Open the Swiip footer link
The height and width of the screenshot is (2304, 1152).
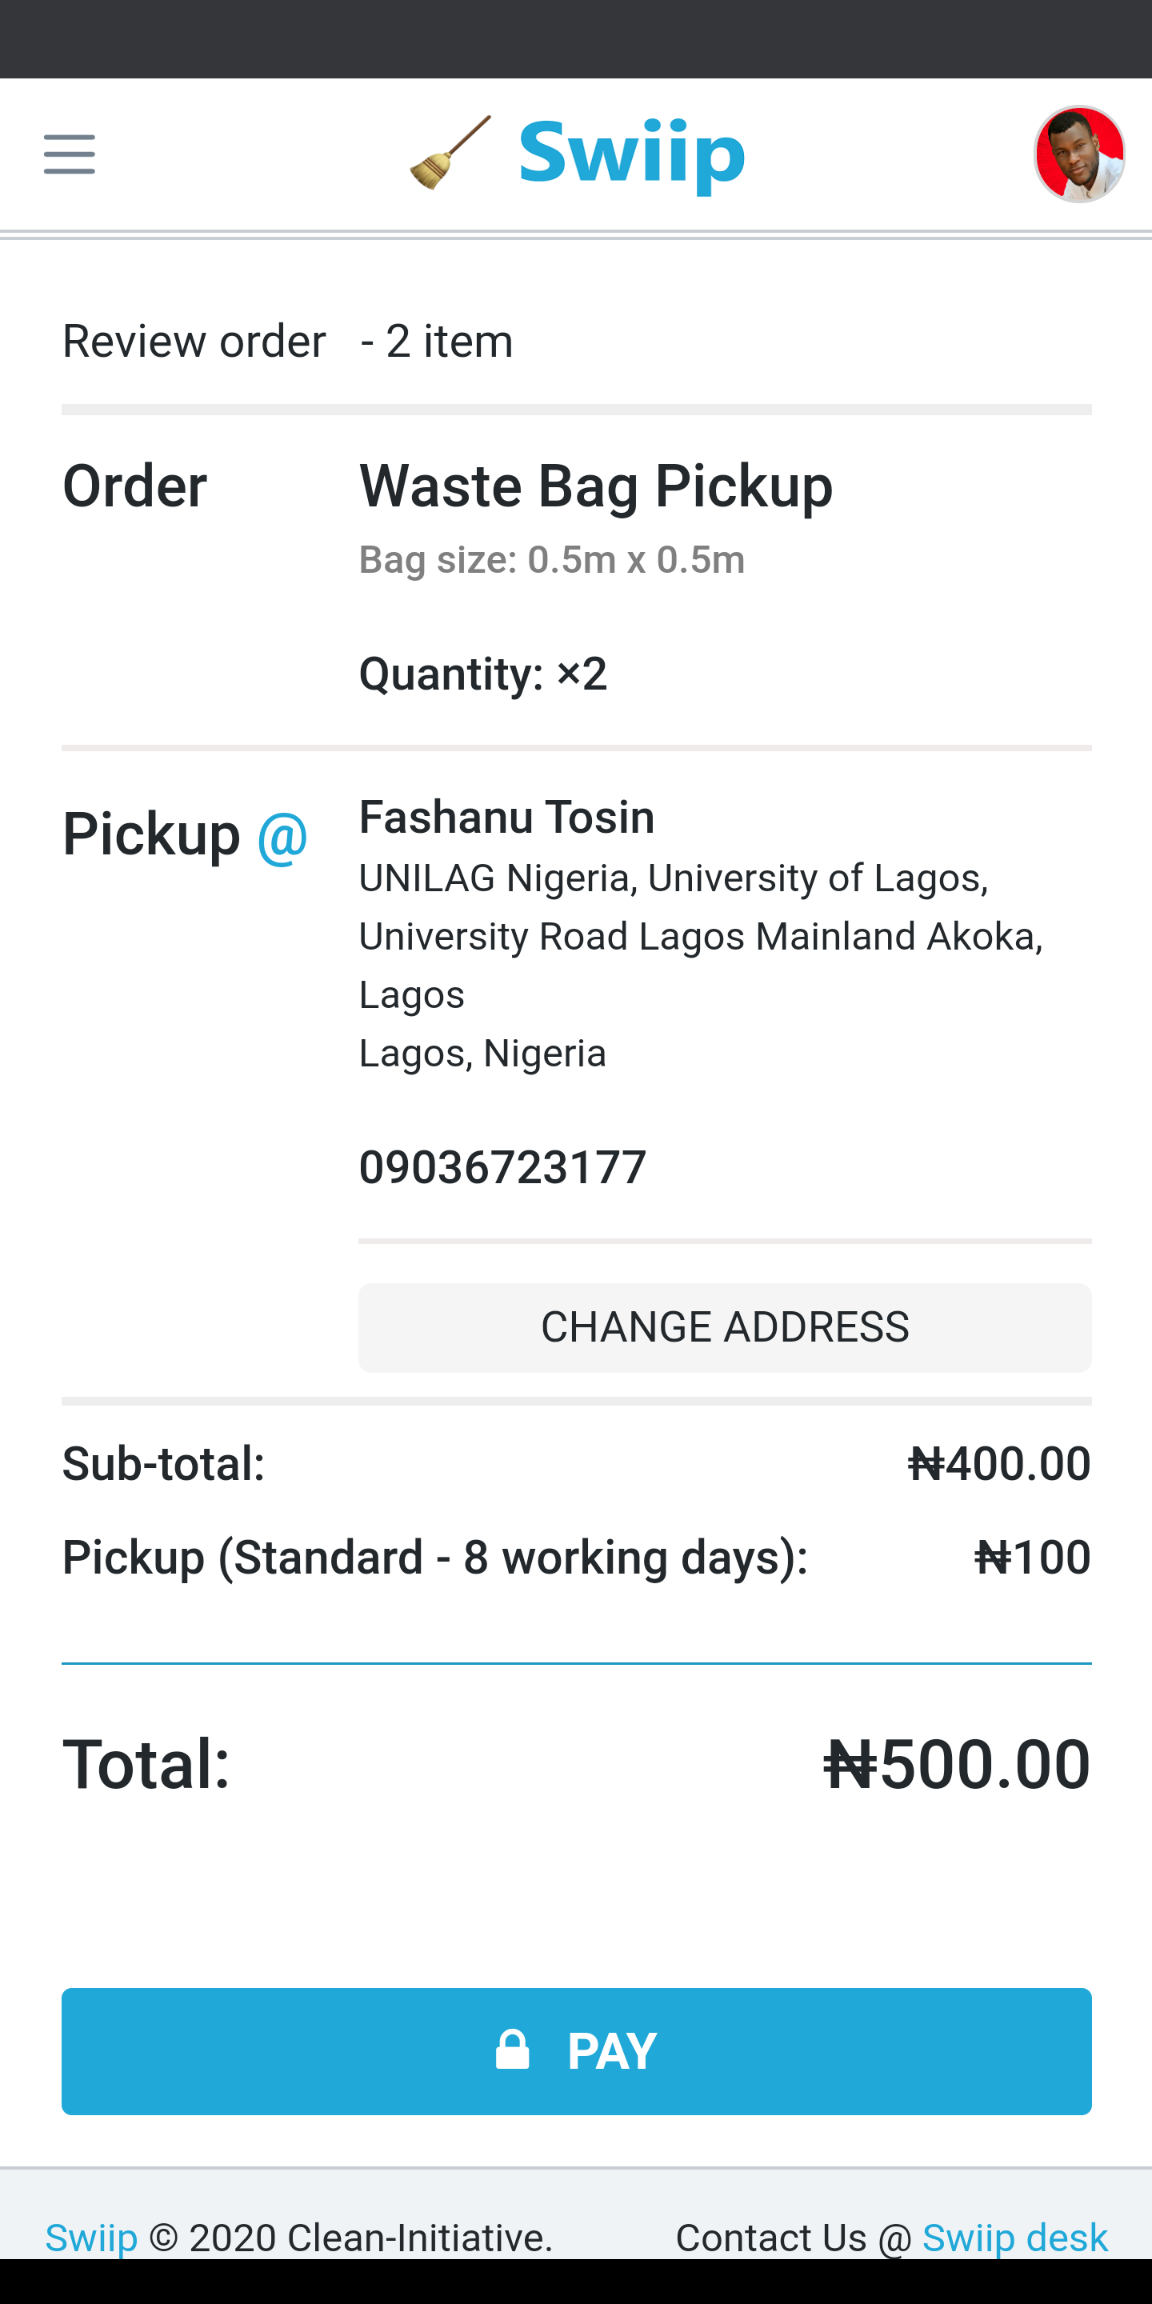click(91, 2237)
